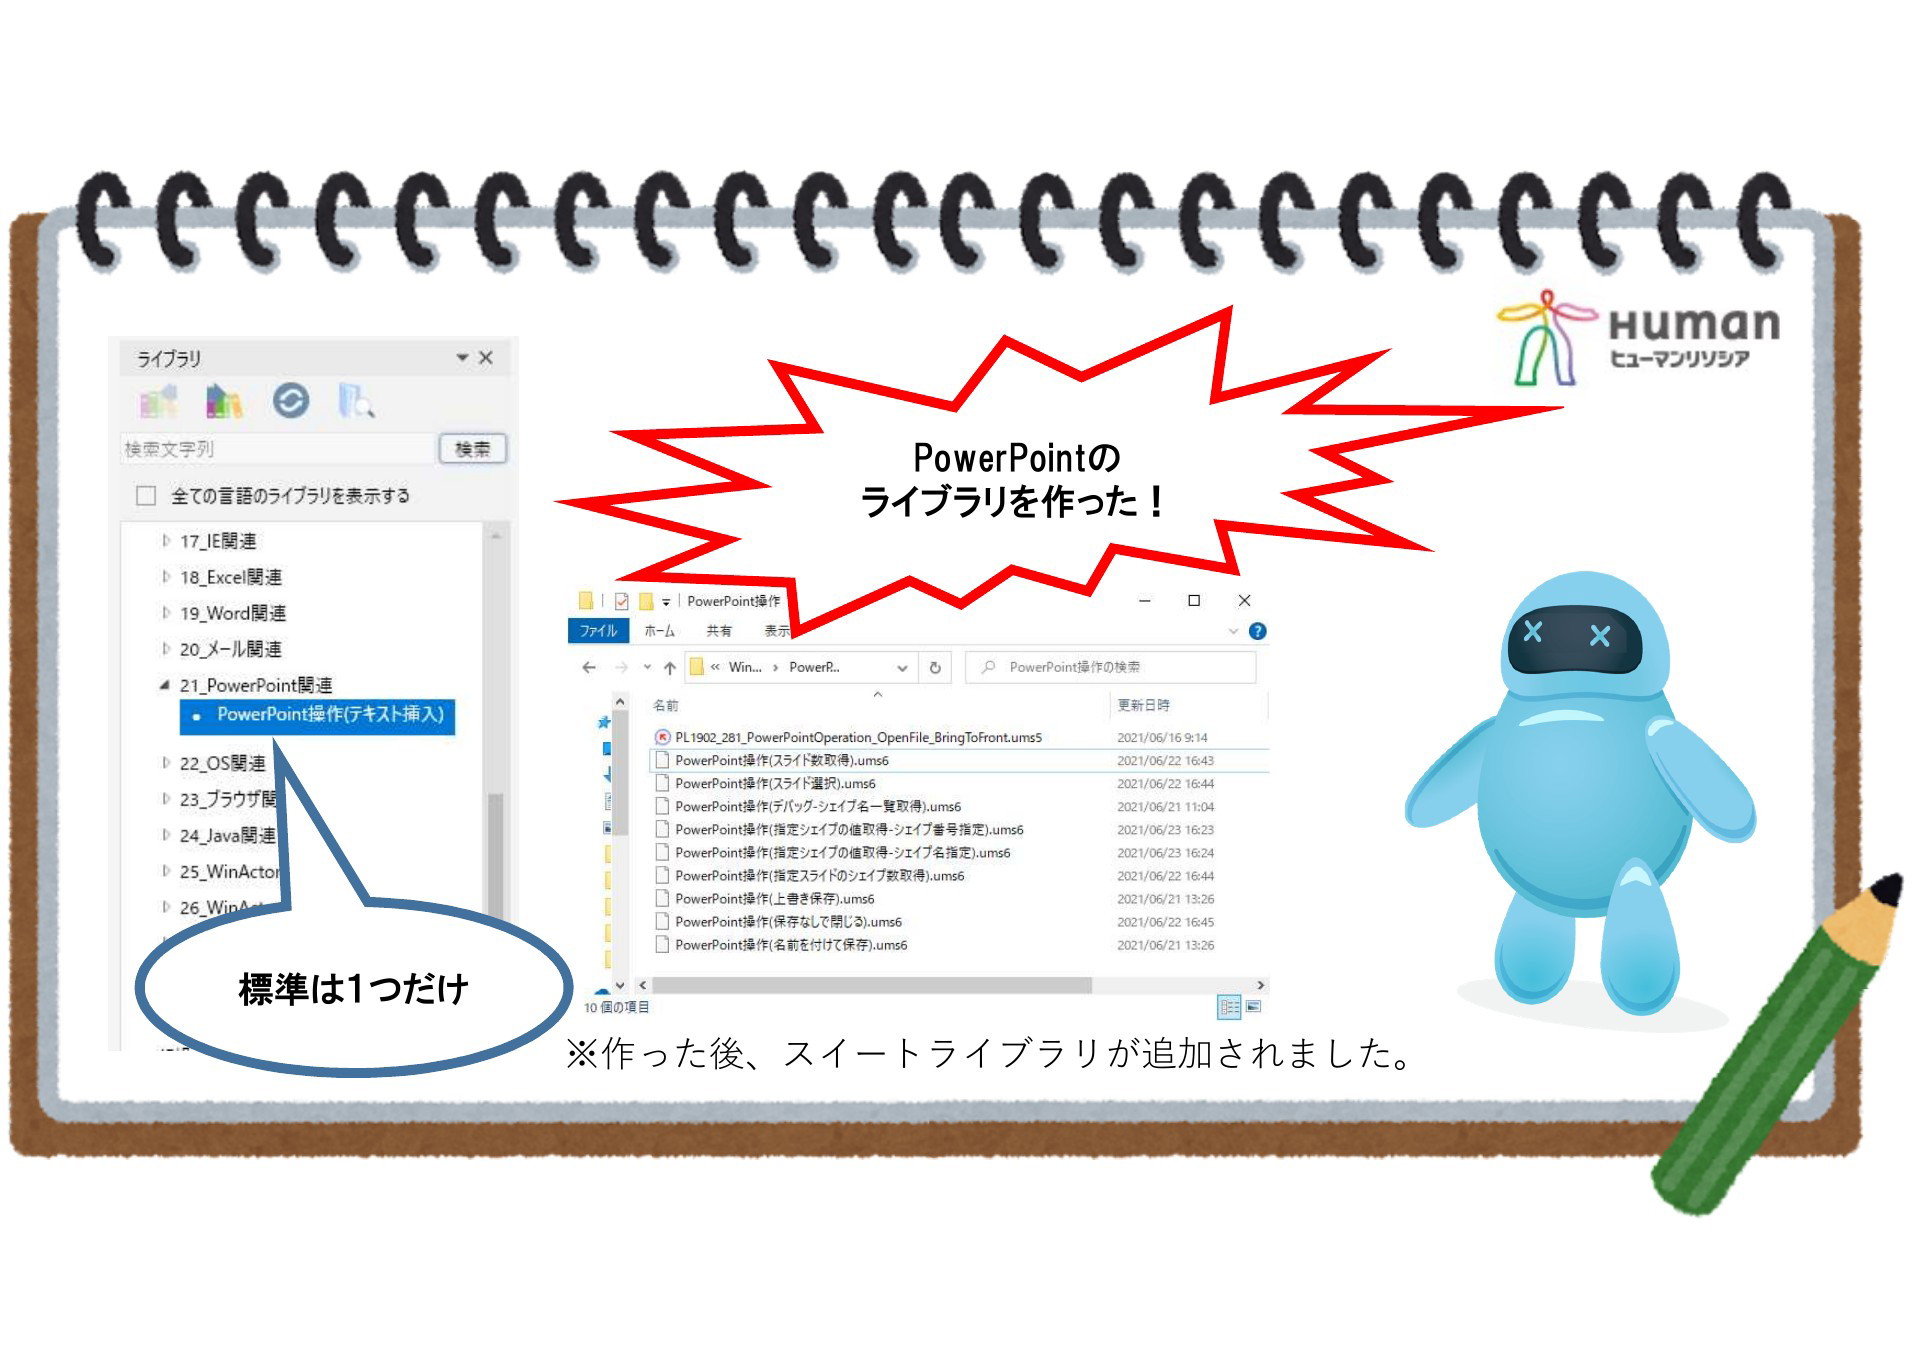This screenshot has height=1358, width=1920.
Task: Click the Explorer help question mark icon
Action: click(1258, 631)
